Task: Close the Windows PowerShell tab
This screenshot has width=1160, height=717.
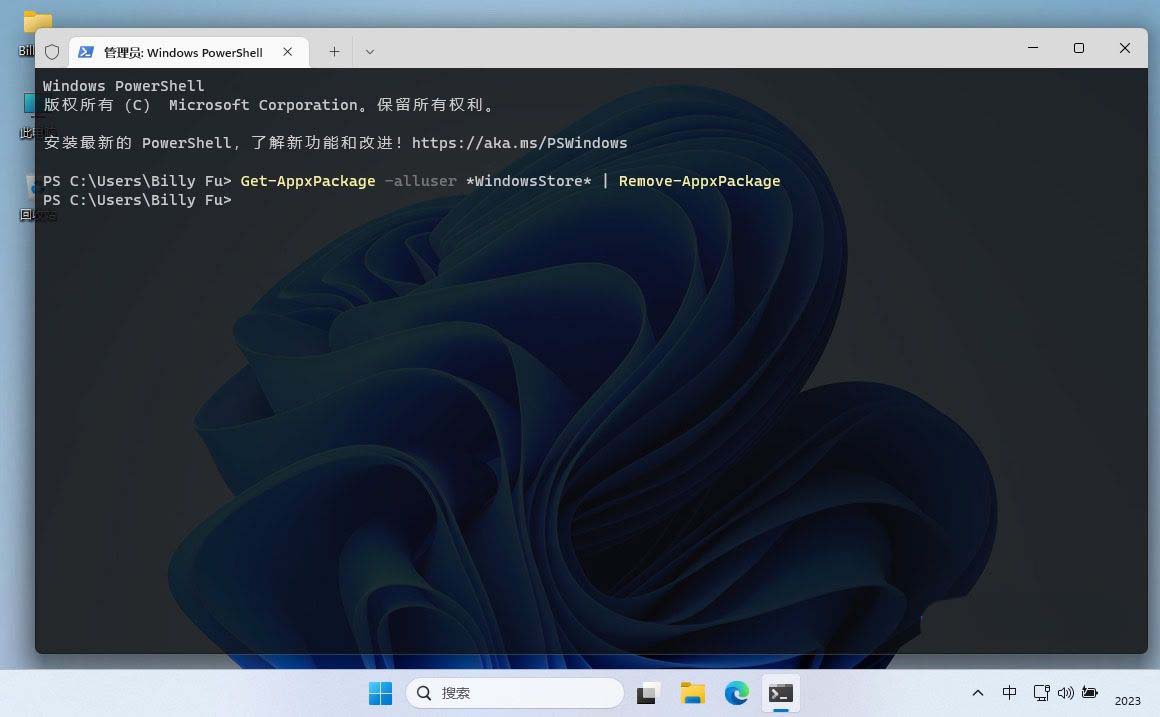Action: 288,52
